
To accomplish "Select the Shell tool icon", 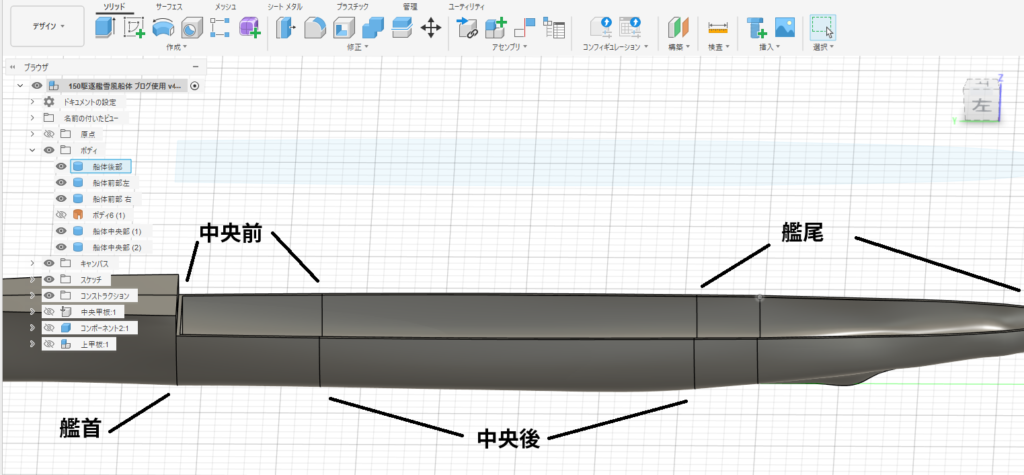I will (x=344, y=27).
